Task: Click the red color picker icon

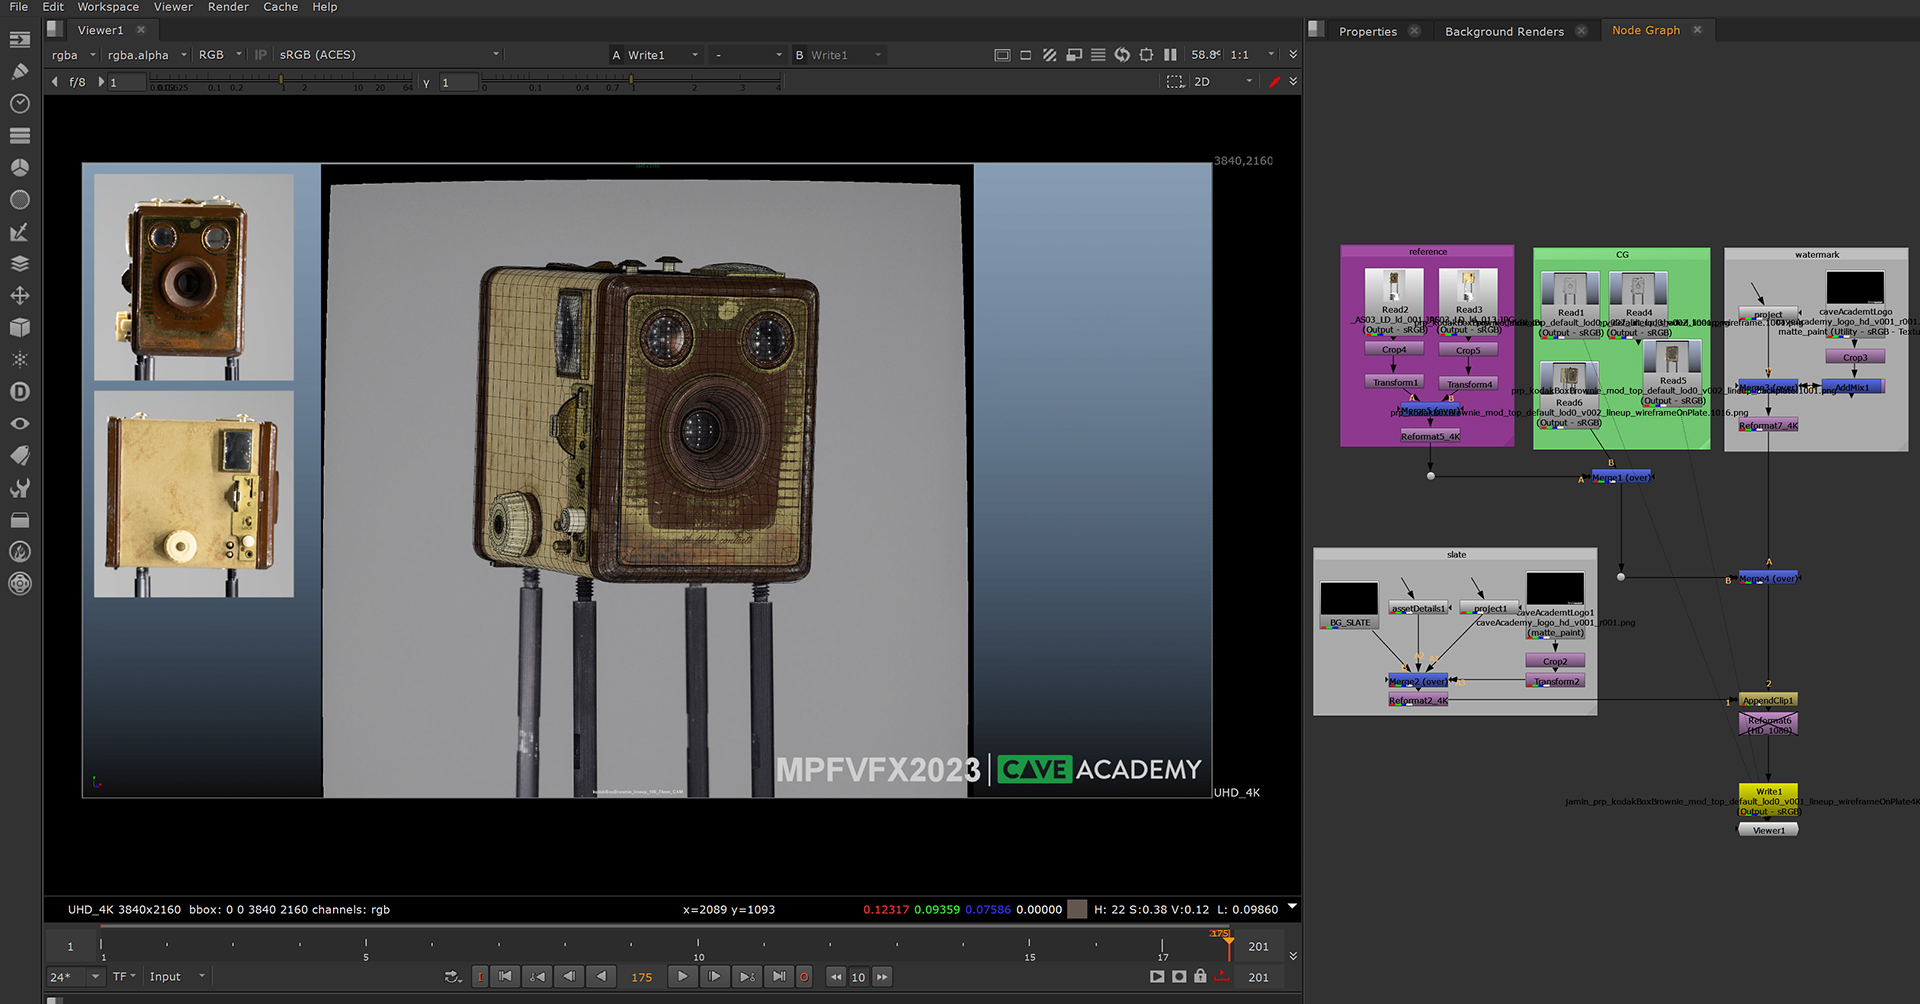Action: (1274, 82)
